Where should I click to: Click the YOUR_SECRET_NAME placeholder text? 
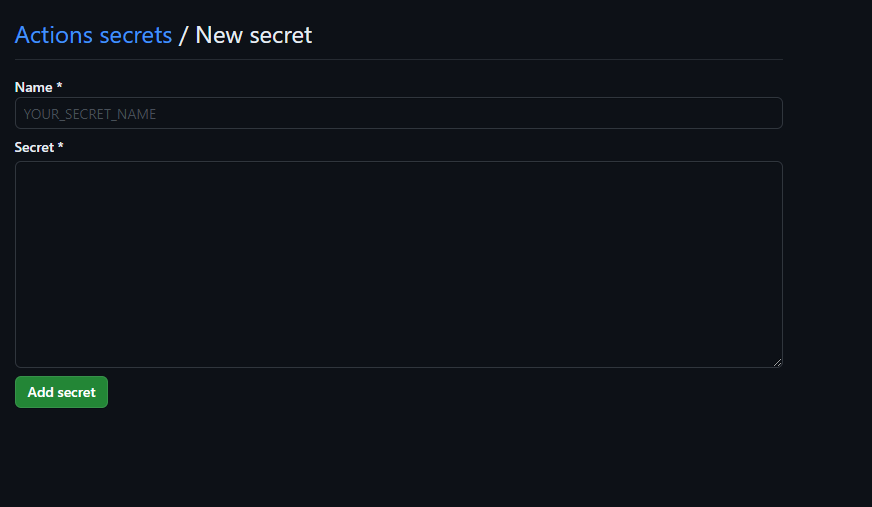[90, 114]
